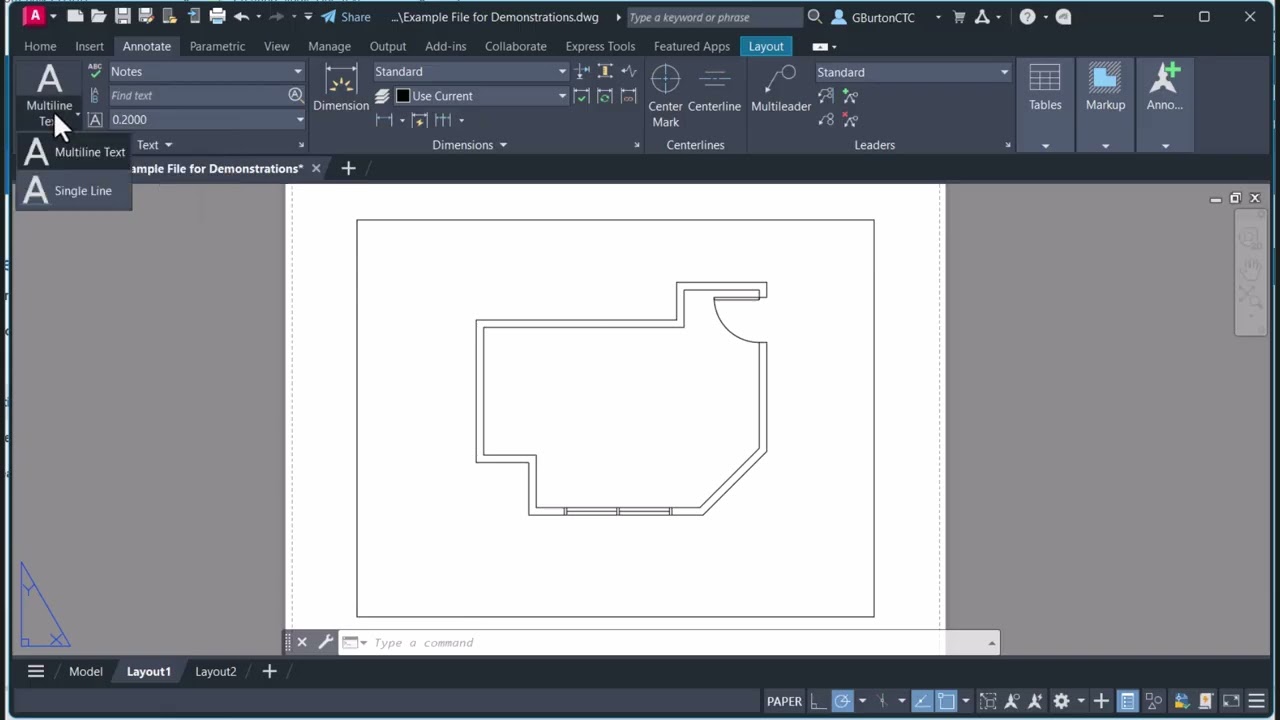Screen dimensions: 1280x720
Task: Select Single Line text option
Action: point(74,191)
